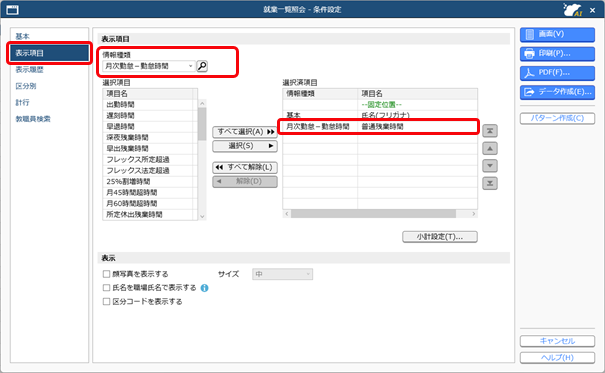Click the AI assistant cloud icon
The width and height of the screenshot is (605, 373).
[x=572, y=10]
